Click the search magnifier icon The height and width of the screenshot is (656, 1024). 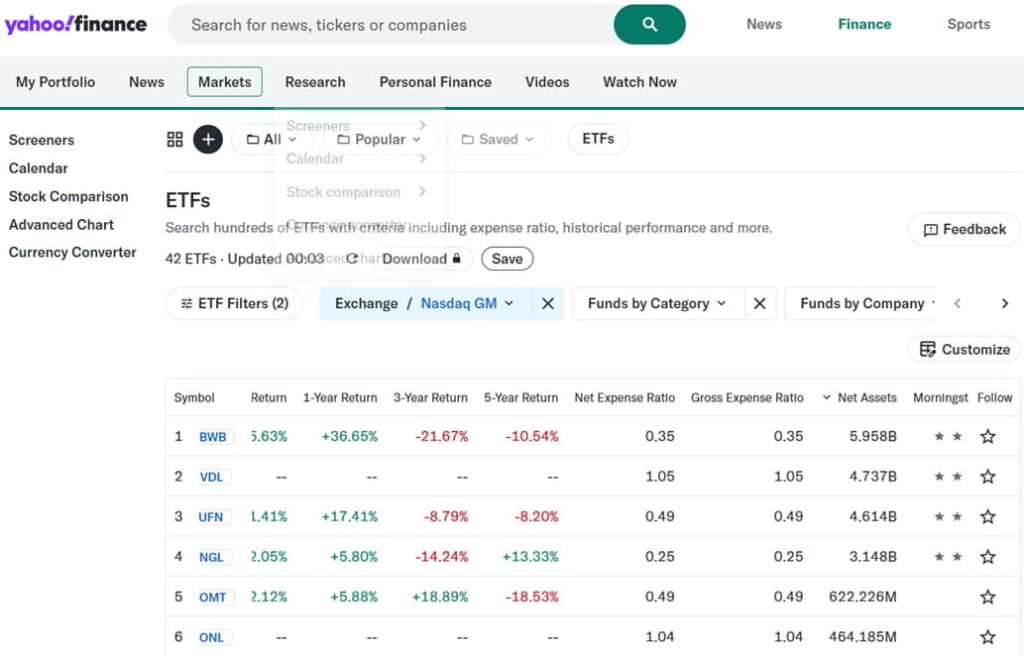[649, 23]
